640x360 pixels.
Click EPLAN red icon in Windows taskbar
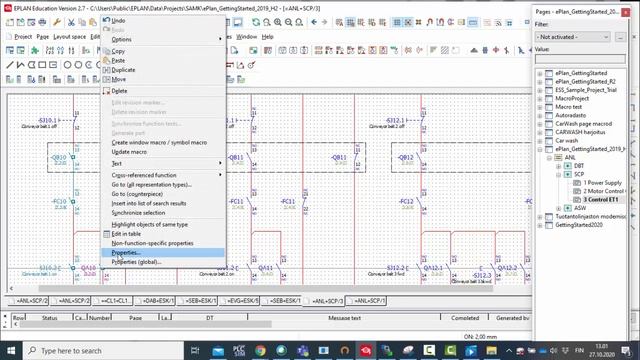[x=366, y=351]
